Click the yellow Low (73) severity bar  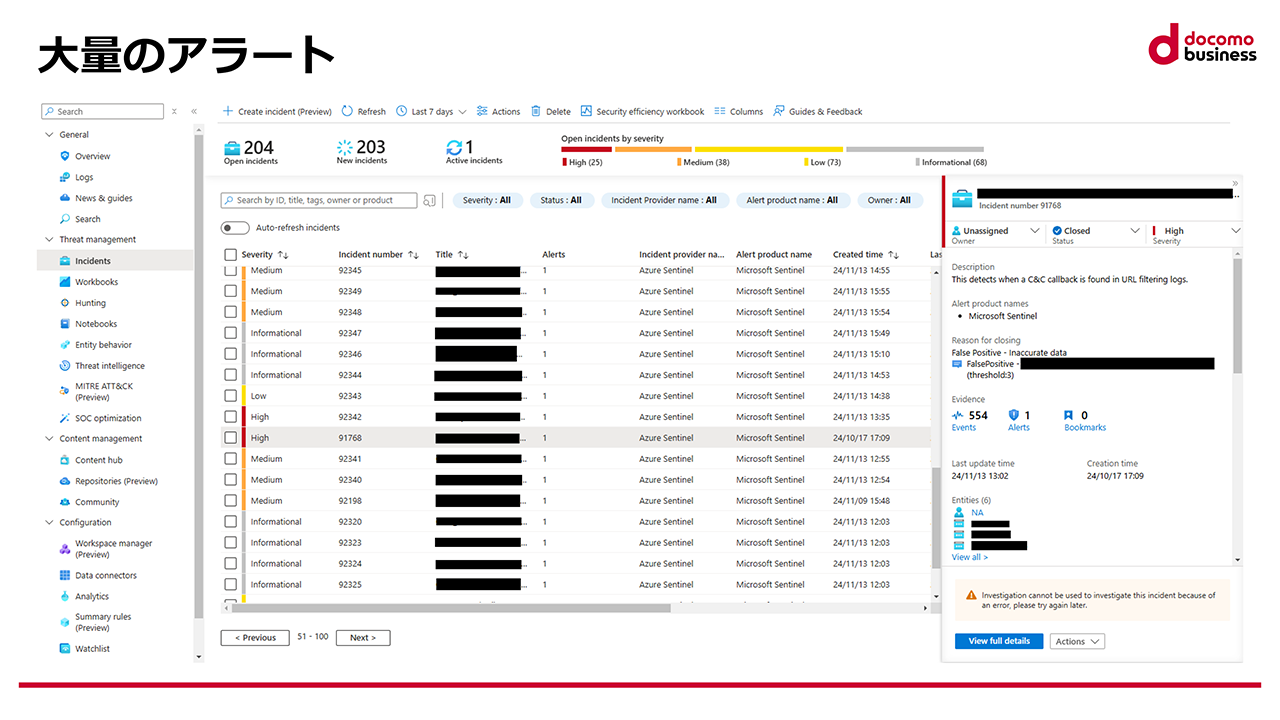[x=769, y=150]
